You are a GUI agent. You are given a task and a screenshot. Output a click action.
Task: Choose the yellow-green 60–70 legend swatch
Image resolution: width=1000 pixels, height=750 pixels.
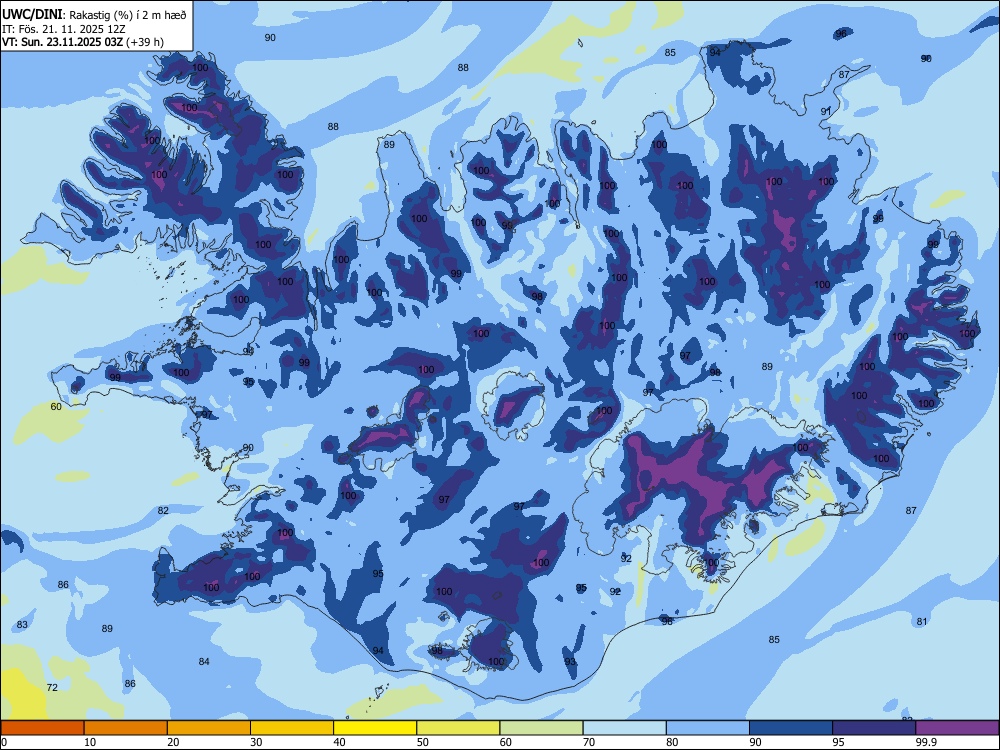[x=541, y=728]
